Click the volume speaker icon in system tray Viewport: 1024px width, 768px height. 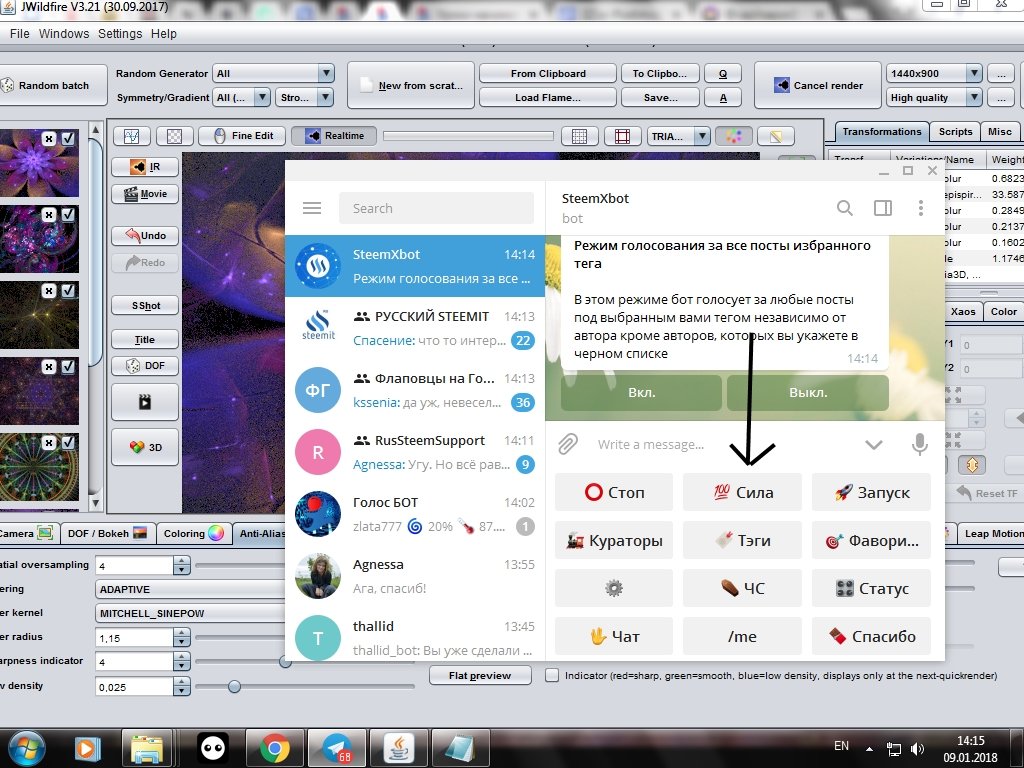tap(918, 748)
